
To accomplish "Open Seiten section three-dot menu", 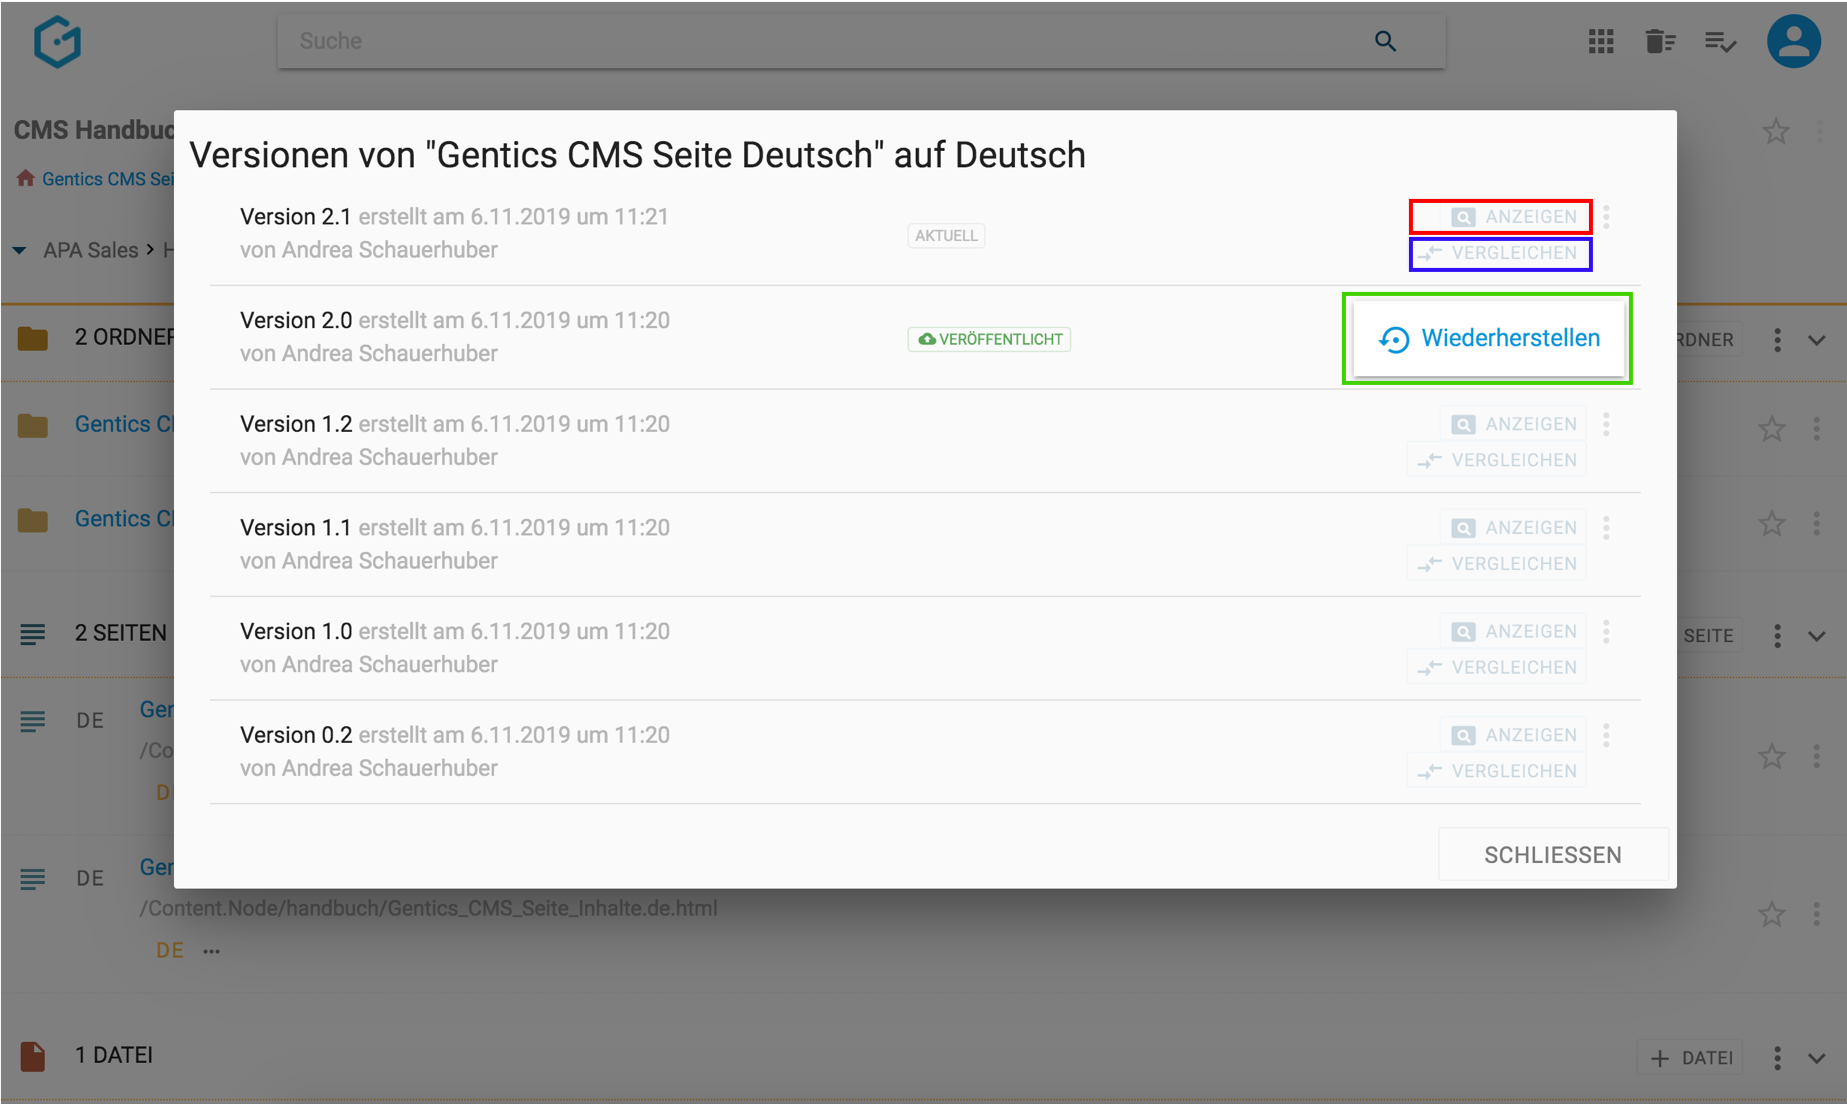I will click(1777, 636).
